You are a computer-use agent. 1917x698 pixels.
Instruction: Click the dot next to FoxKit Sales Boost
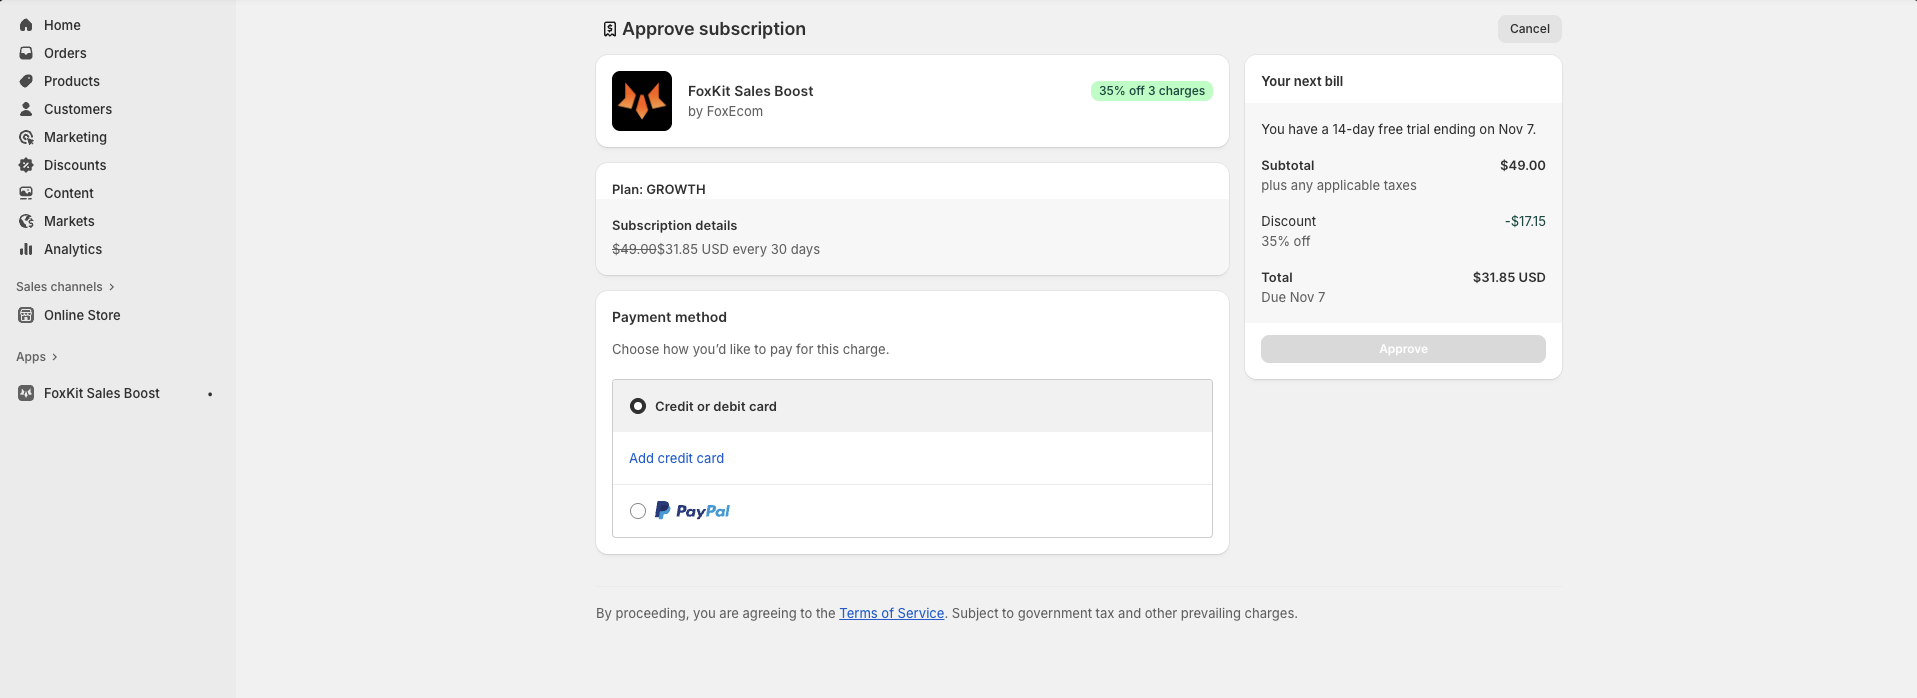pyautogui.click(x=210, y=394)
